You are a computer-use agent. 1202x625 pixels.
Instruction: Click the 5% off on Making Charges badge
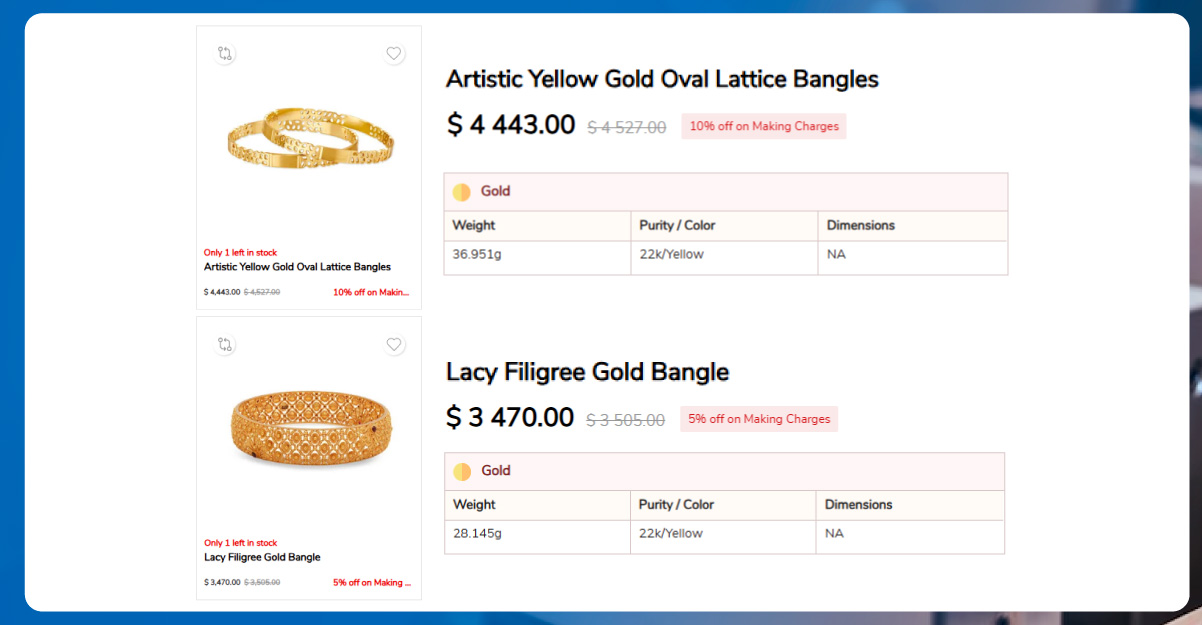click(x=758, y=418)
